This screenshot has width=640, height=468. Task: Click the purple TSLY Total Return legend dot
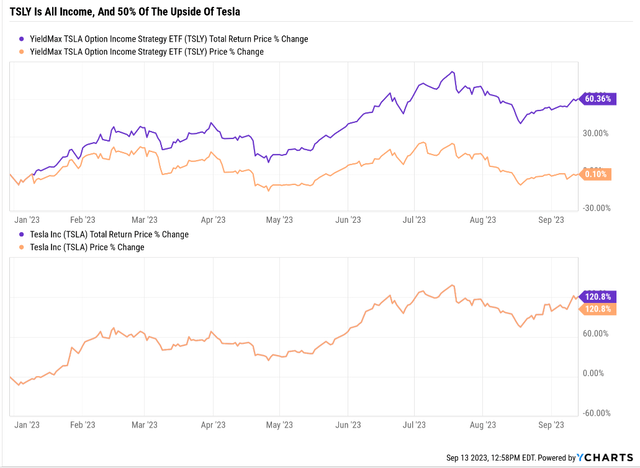pos(22,39)
